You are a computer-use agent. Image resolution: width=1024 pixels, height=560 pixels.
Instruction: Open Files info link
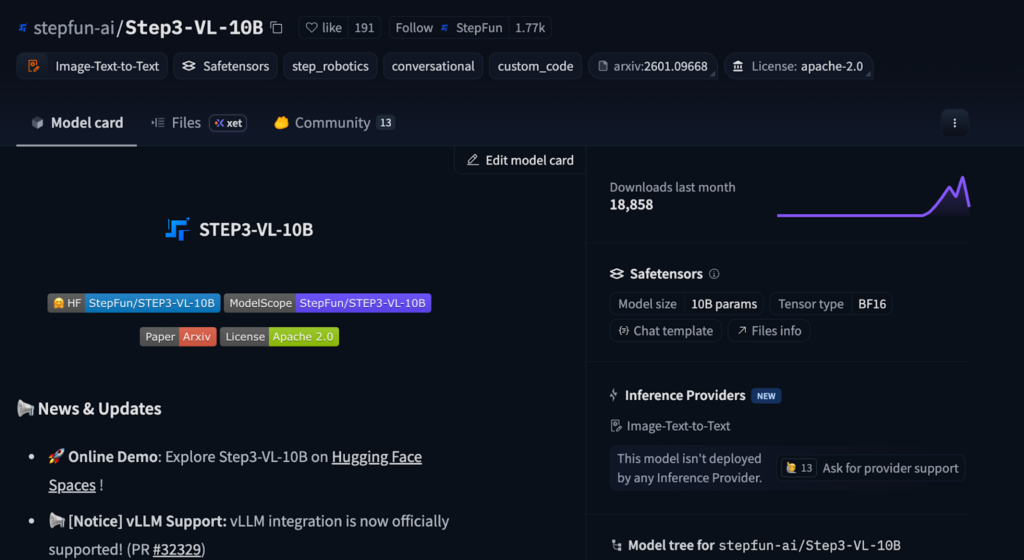tap(769, 331)
